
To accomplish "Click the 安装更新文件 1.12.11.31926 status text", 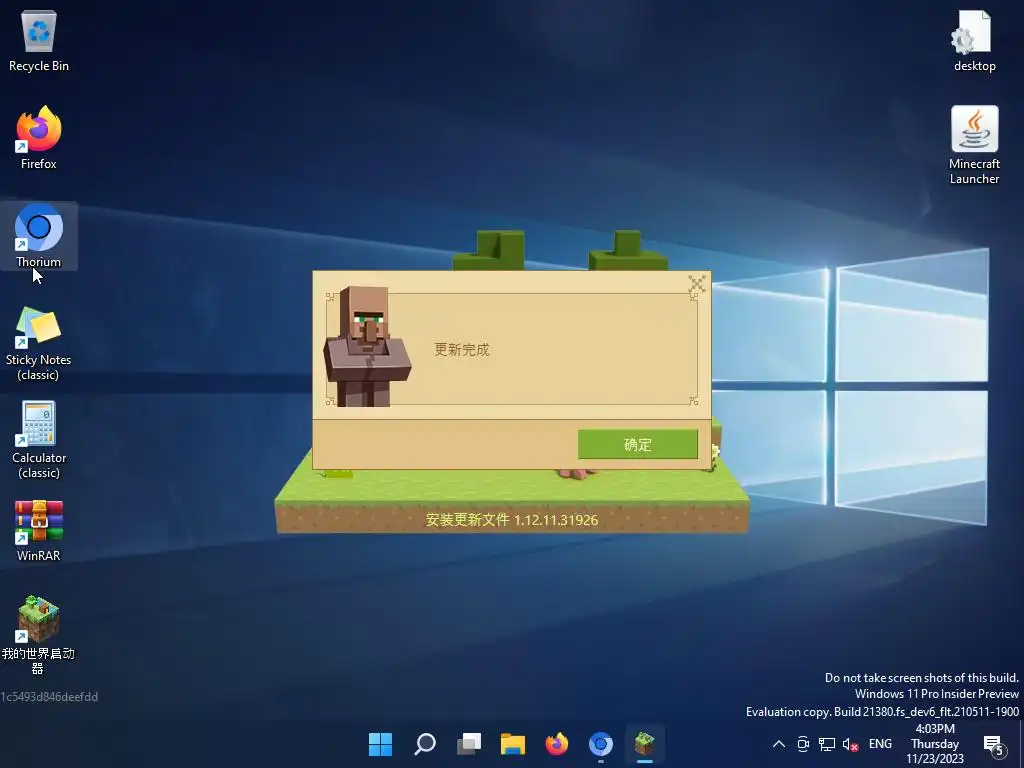I will (x=512, y=520).
